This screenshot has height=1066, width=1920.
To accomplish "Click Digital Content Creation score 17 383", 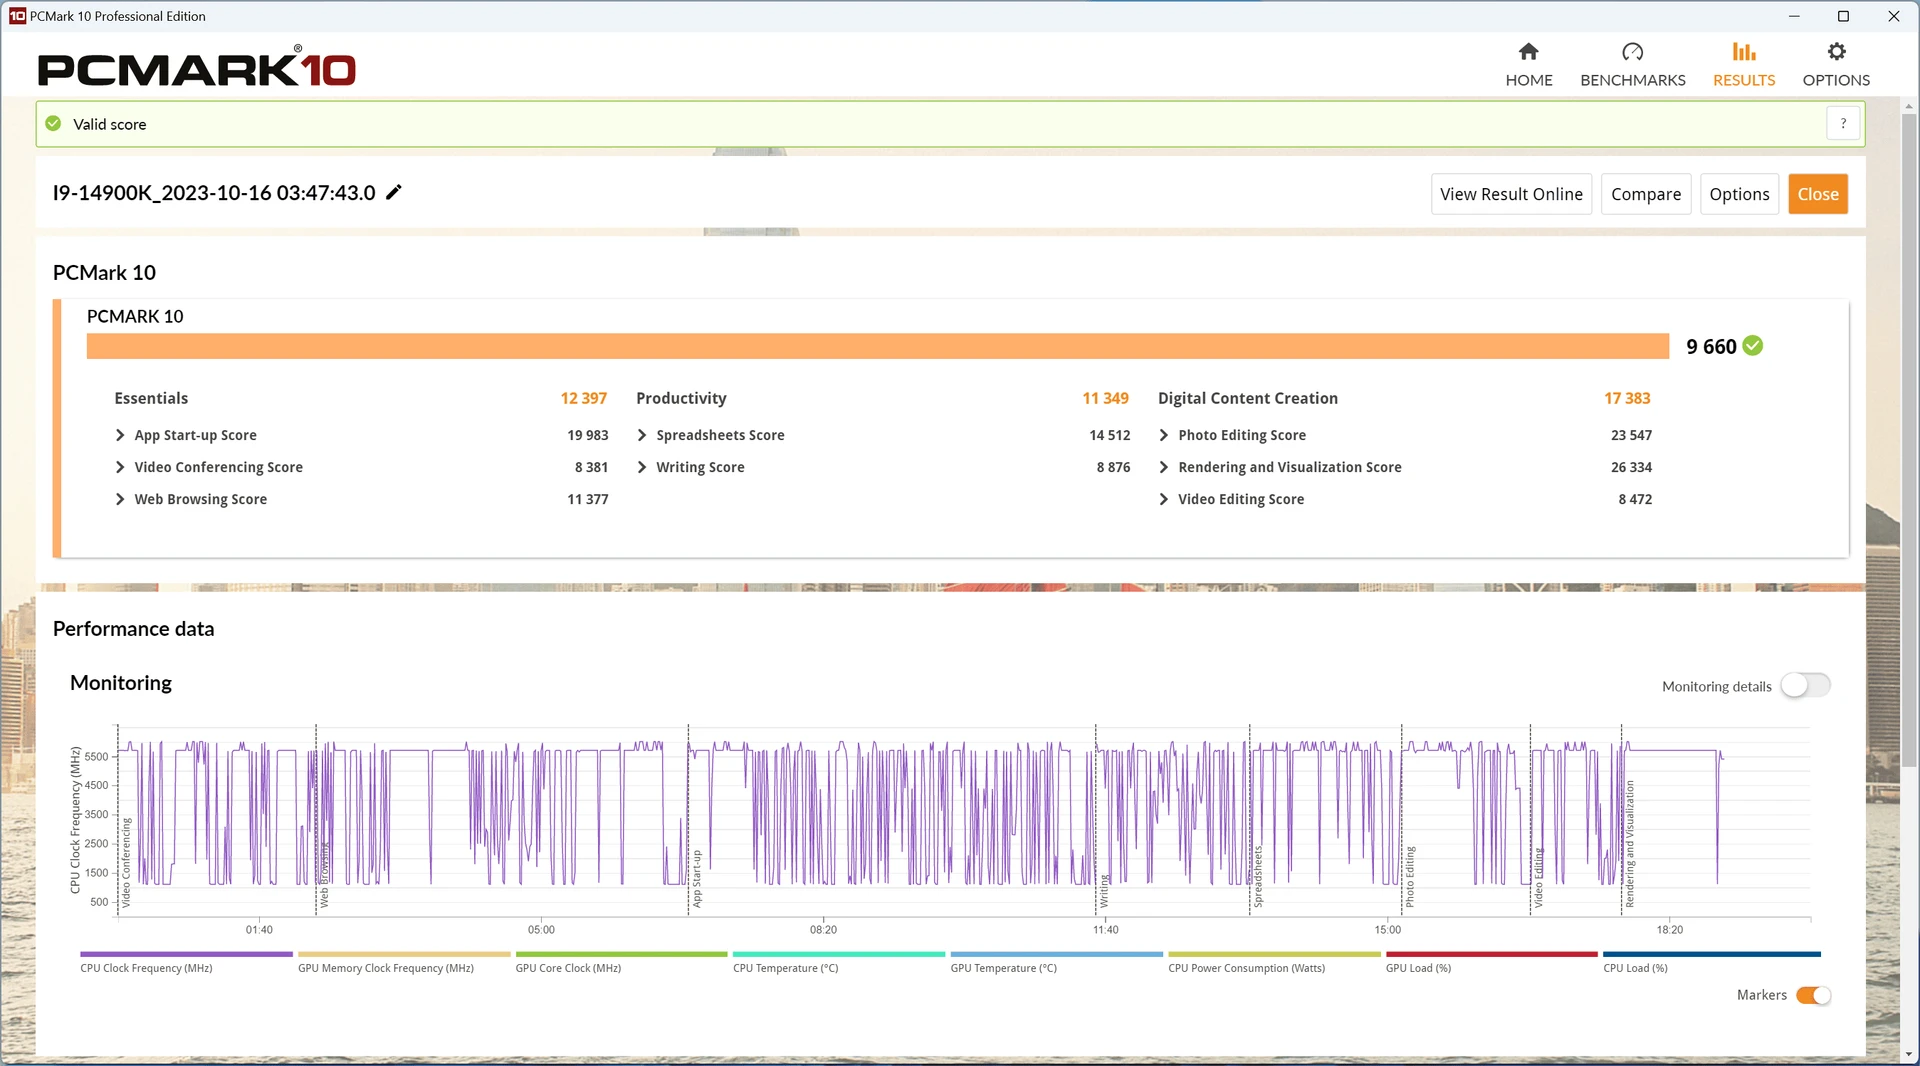I will 1627,398.
